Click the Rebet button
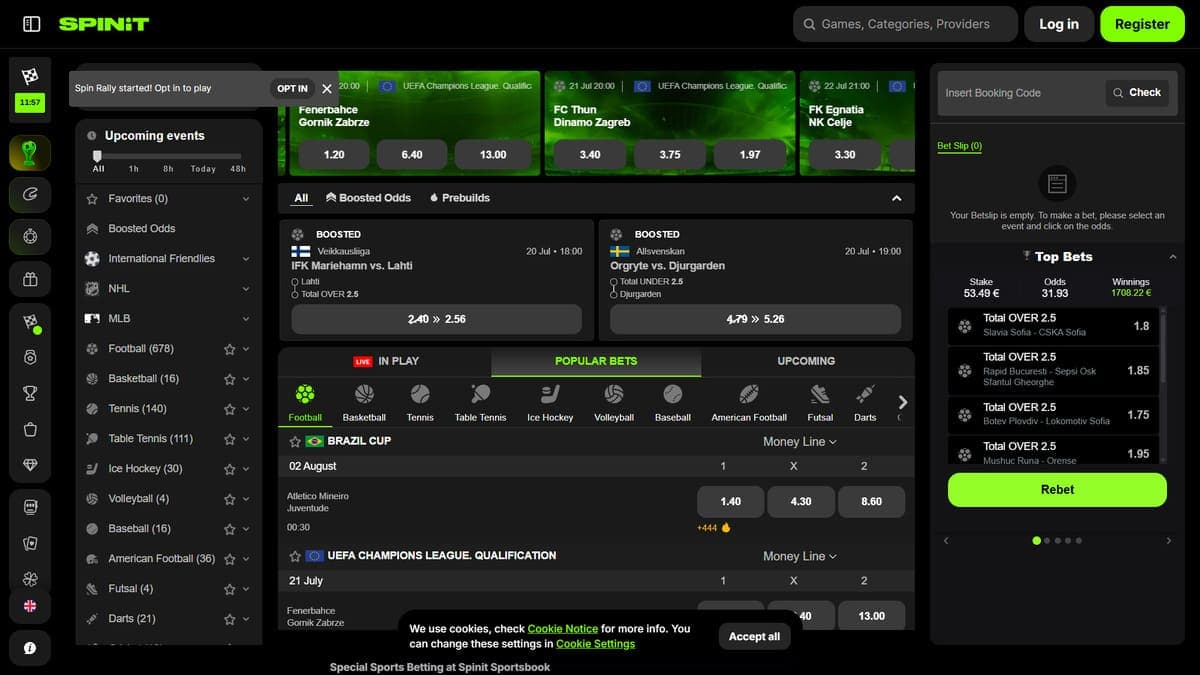 point(1057,490)
